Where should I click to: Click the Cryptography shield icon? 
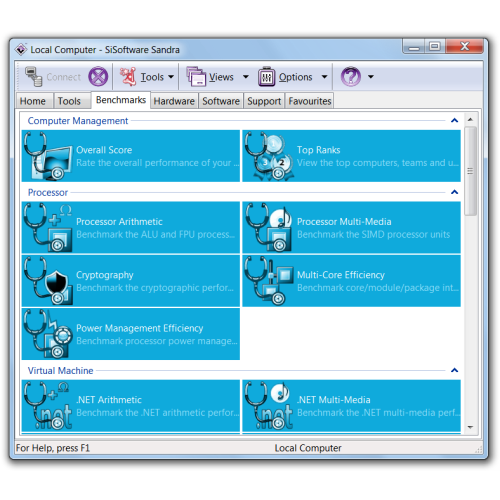coord(48,281)
